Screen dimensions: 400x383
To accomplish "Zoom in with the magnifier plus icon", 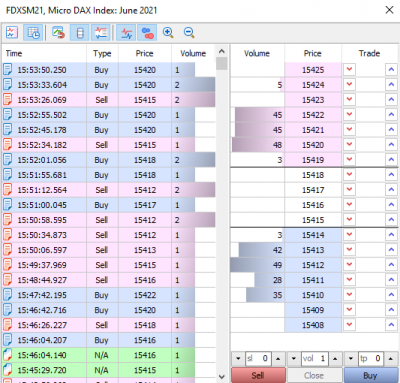I will pyautogui.click(x=168, y=33).
